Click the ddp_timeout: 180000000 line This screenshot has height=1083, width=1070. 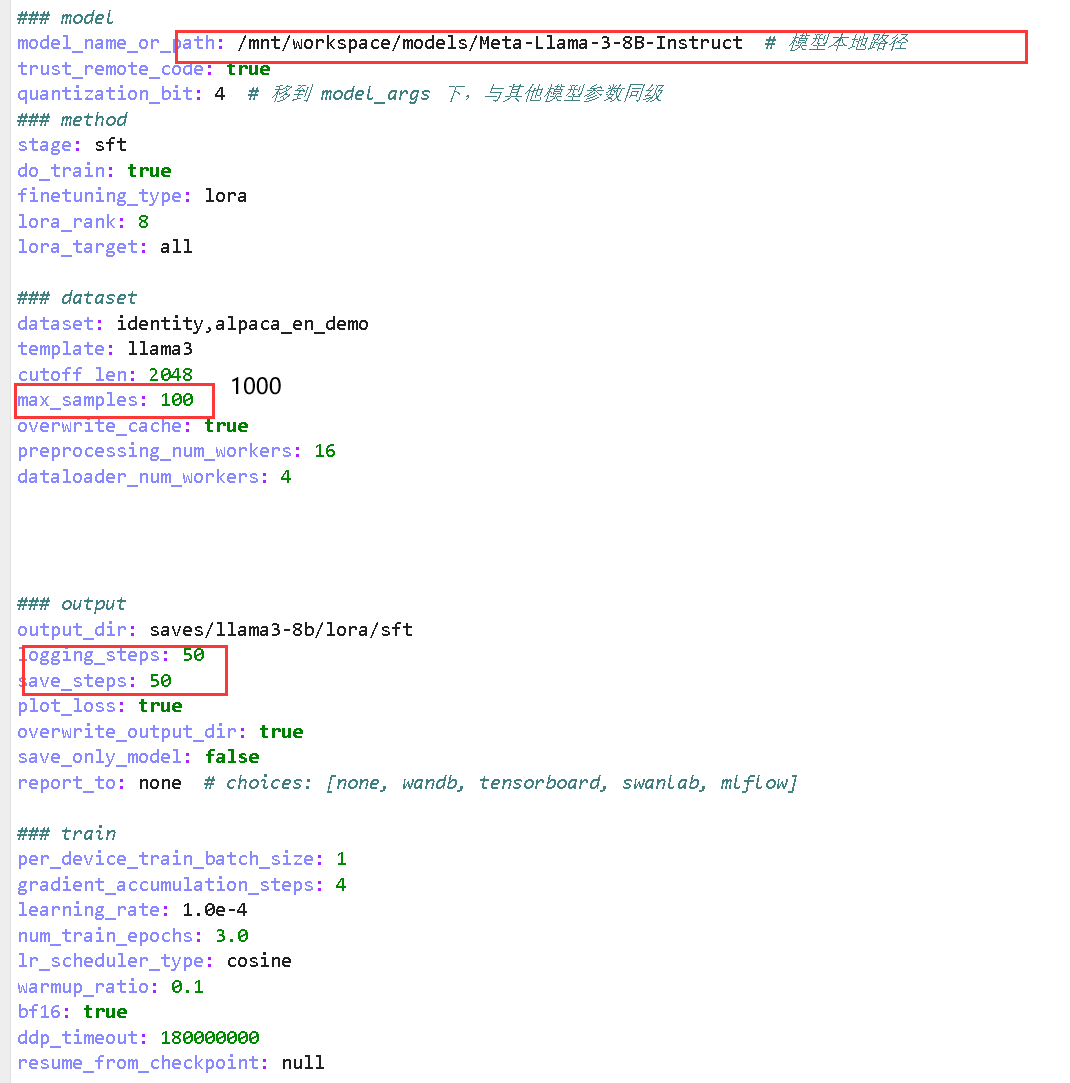click(138, 1037)
